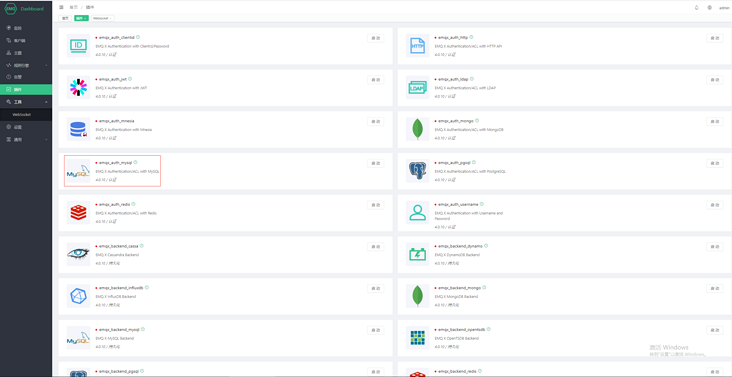Expand the rule engine sidebar submenu
The image size is (732, 377).
(x=46, y=65)
